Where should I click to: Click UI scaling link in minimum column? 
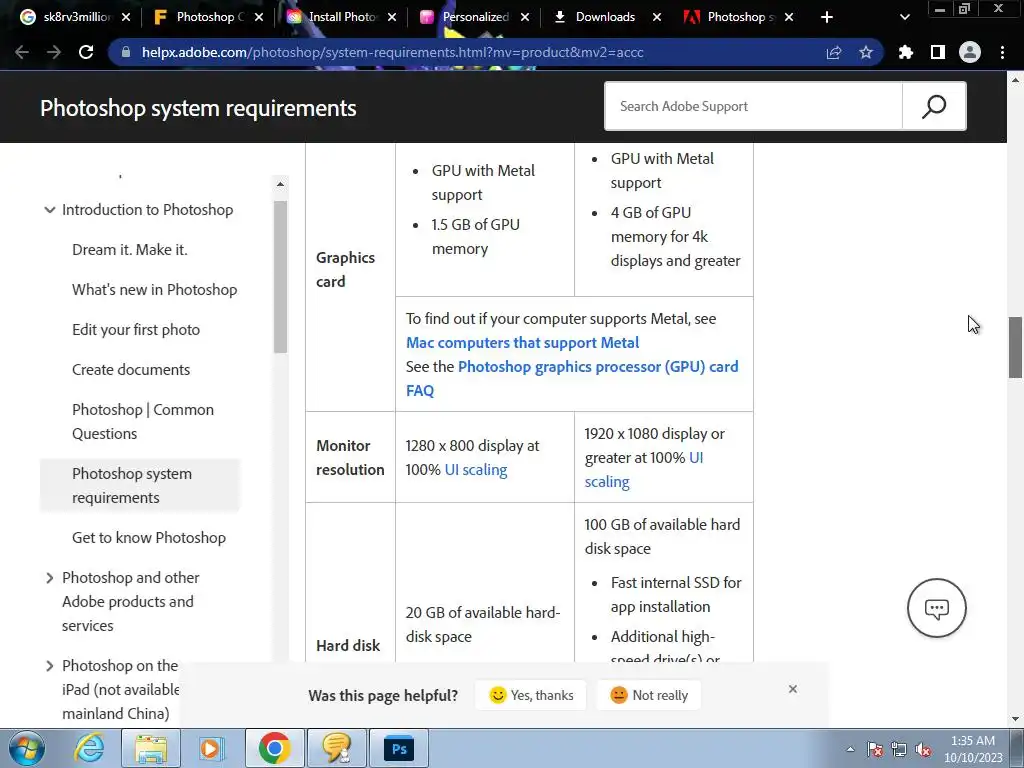coord(475,470)
